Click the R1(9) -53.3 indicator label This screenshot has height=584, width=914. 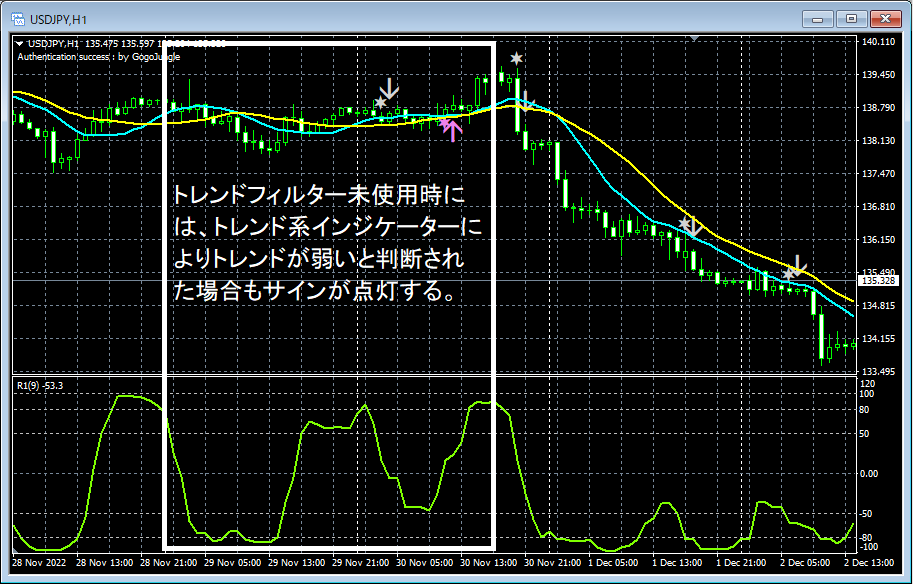pos(40,386)
